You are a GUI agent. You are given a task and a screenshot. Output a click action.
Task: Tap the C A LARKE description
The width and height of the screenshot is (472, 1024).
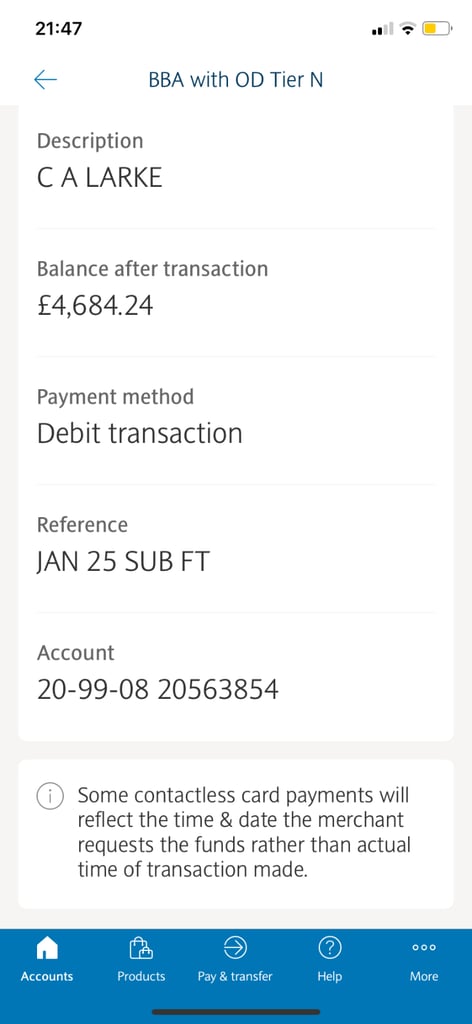(x=100, y=177)
